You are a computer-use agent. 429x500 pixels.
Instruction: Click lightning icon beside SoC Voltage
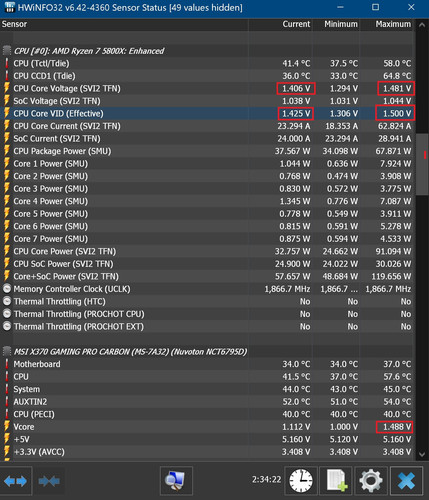click(x=7, y=101)
